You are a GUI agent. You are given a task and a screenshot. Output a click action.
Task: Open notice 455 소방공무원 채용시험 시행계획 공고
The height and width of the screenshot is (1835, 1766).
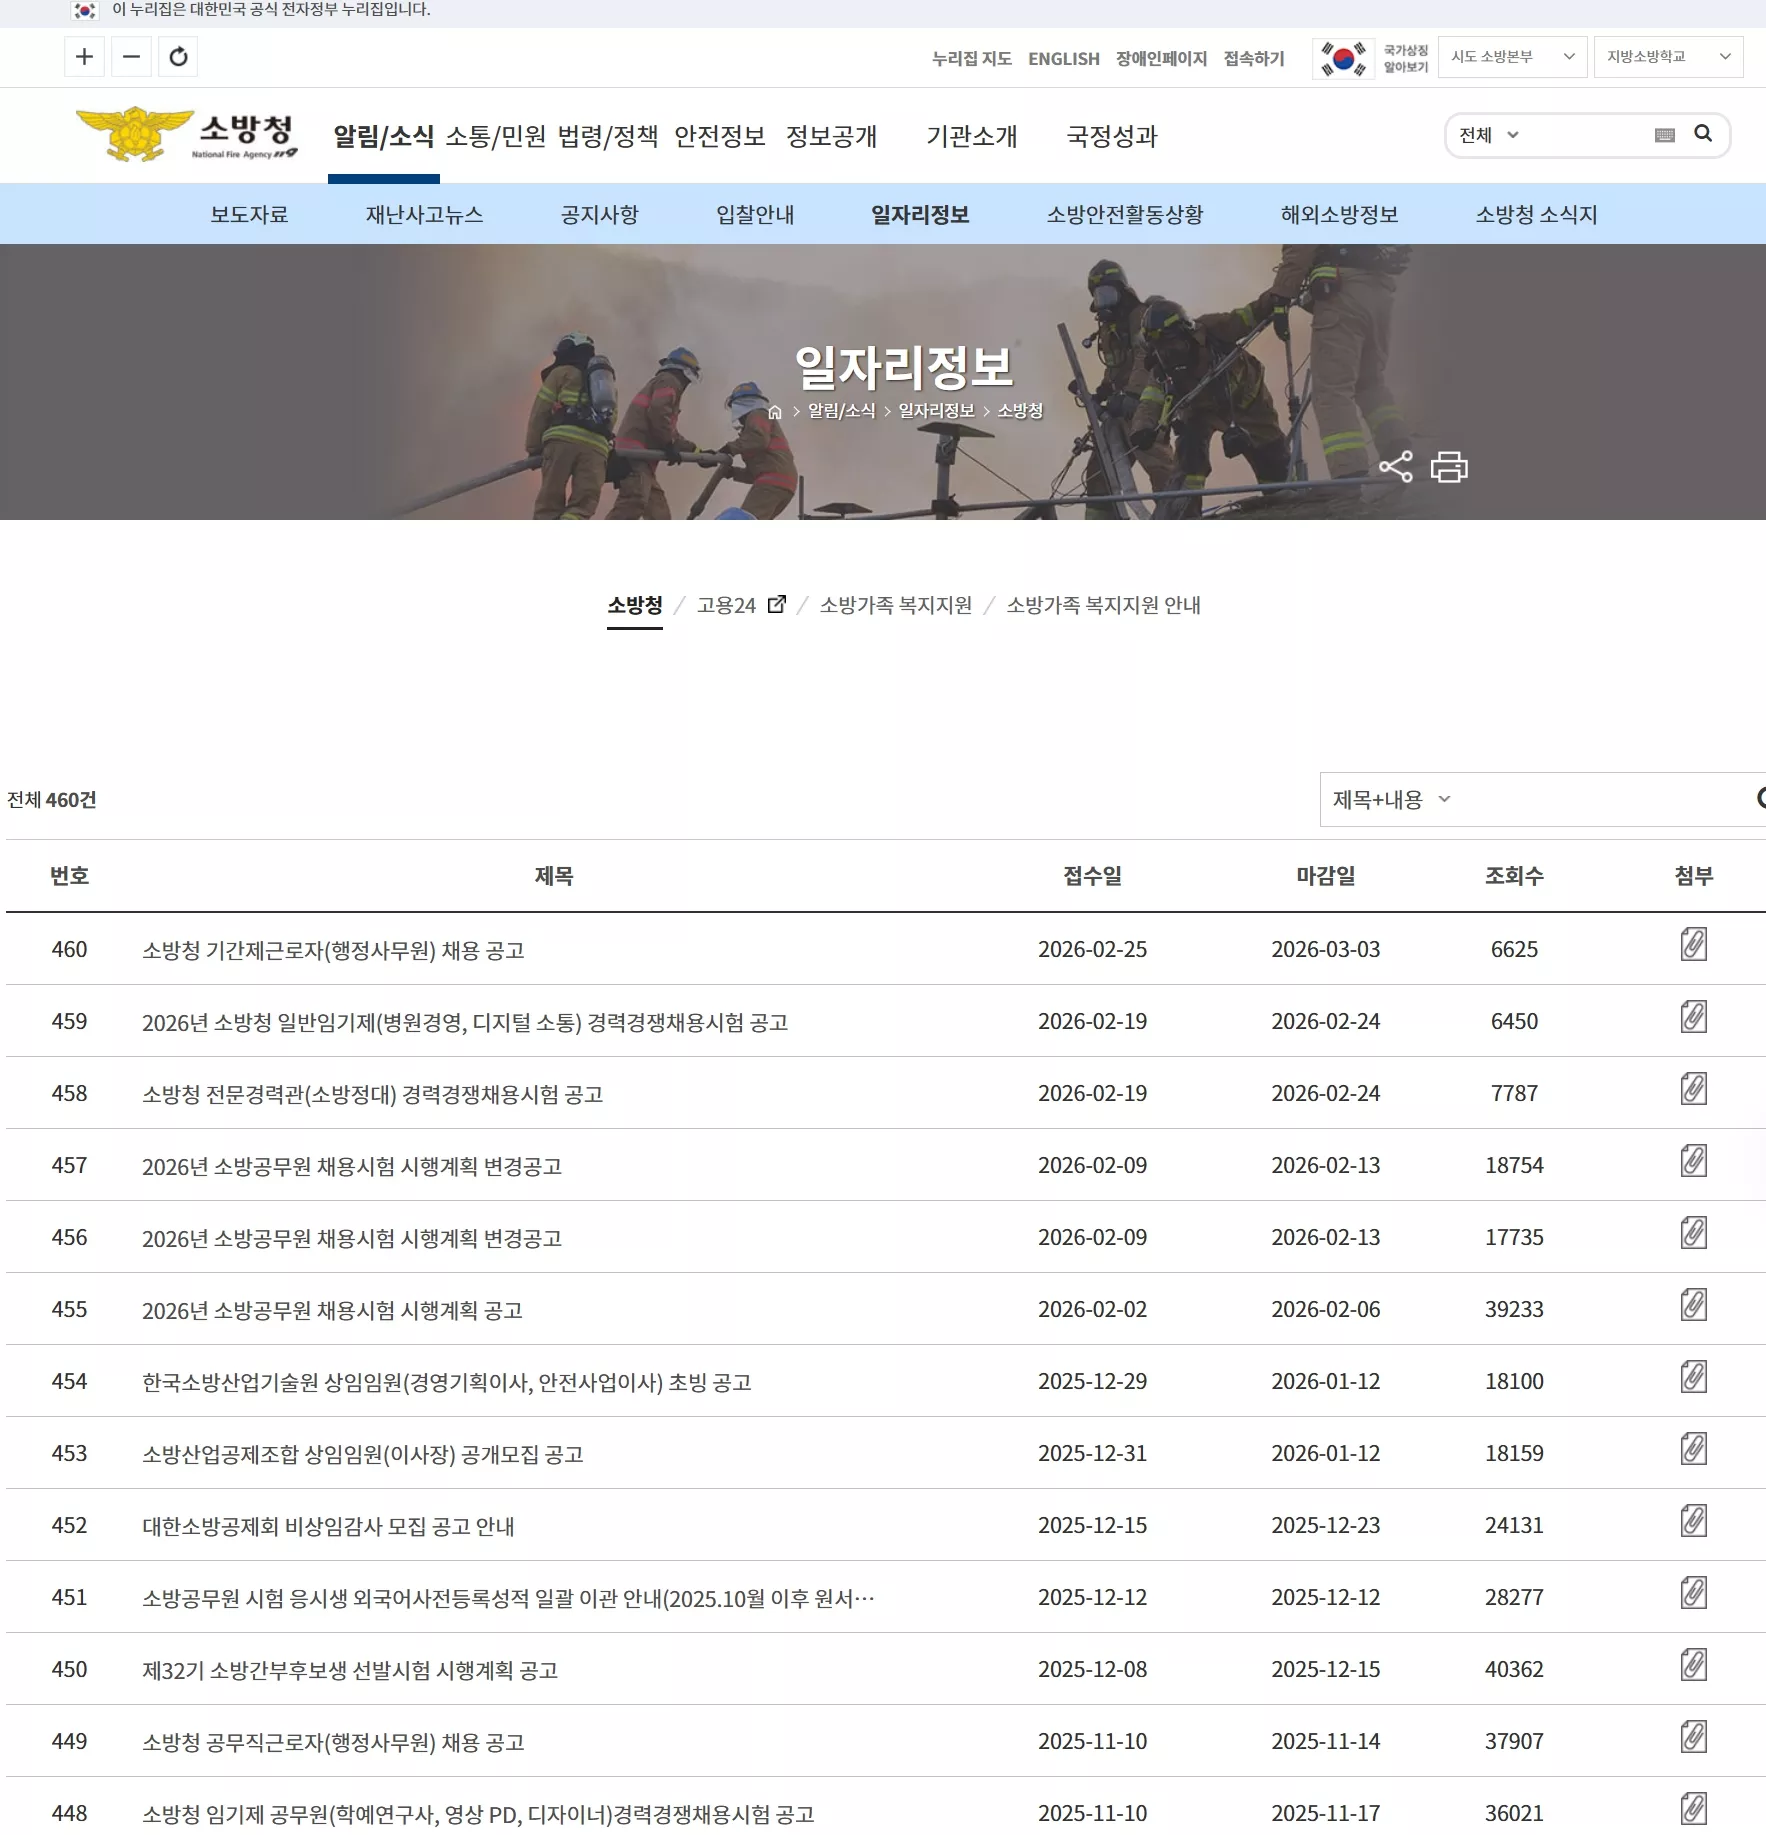[333, 1309]
